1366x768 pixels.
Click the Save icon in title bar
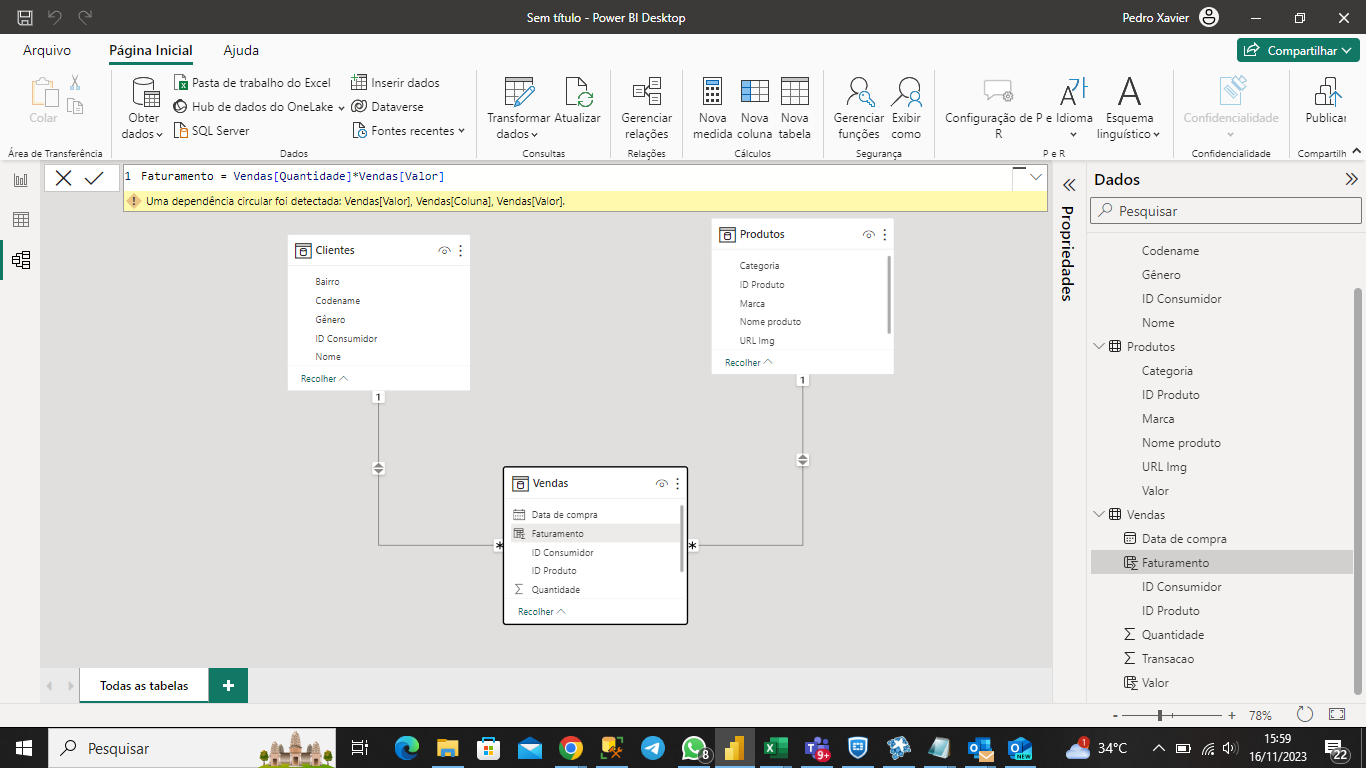[x=25, y=17]
